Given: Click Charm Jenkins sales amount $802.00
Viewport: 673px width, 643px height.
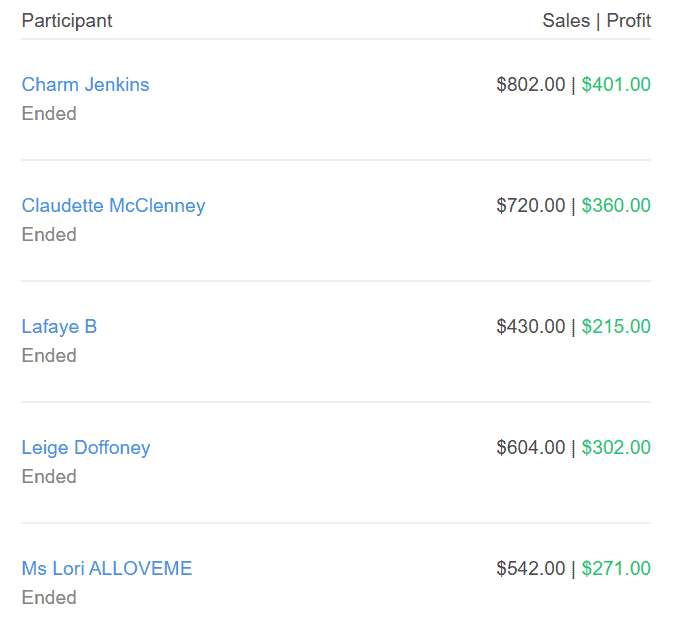Looking at the screenshot, I should (531, 85).
